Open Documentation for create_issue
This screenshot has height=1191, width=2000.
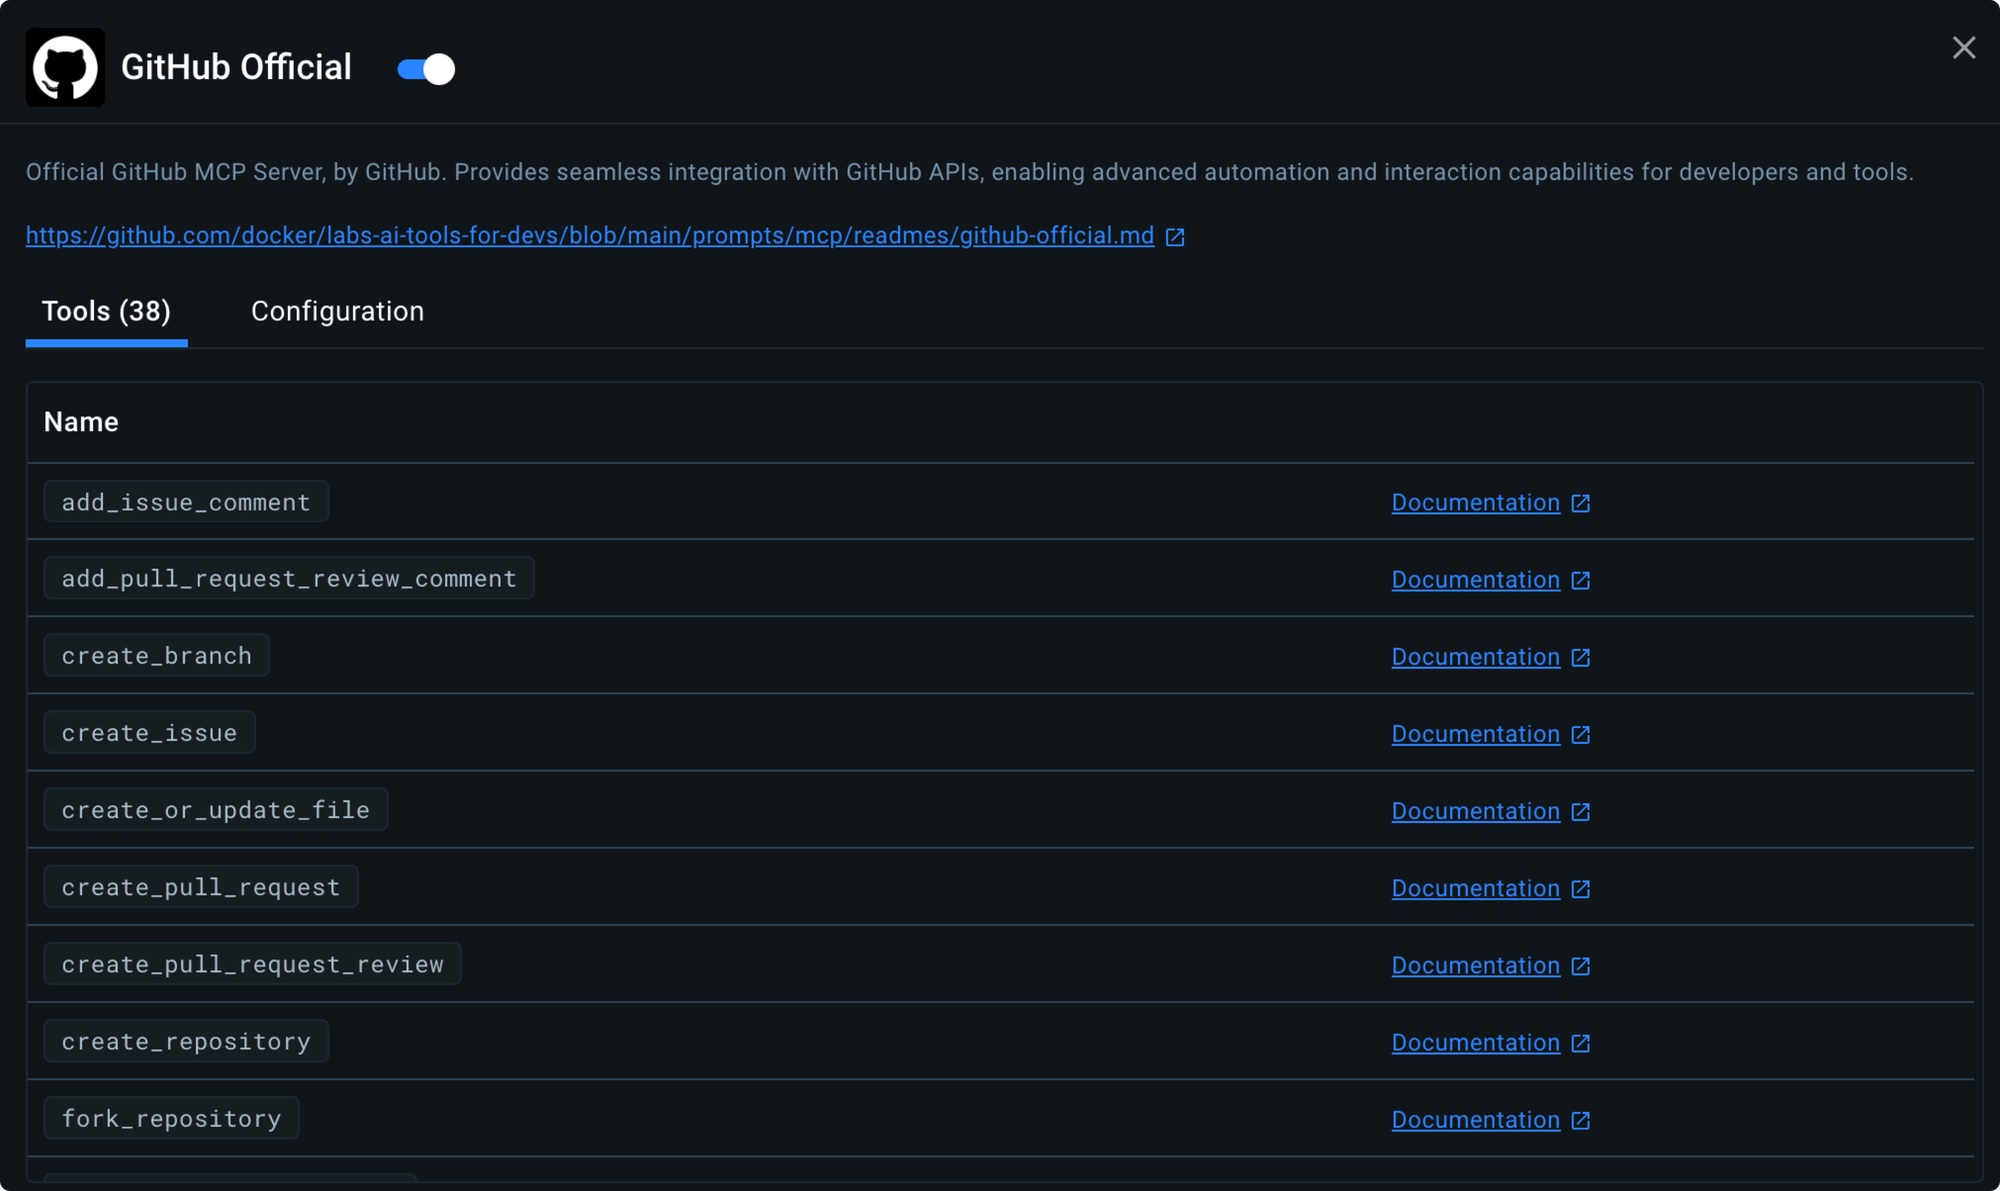click(x=1475, y=734)
